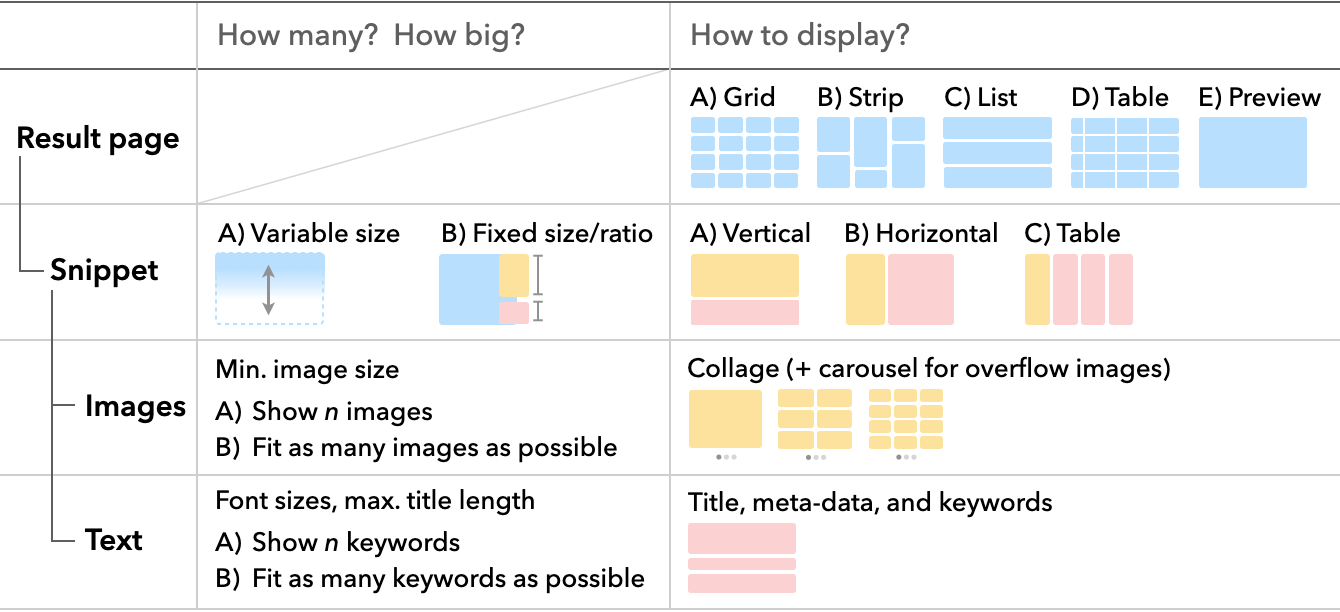
Task: Click the single-image collage thumbnail
Action: click(x=725, y=419)
